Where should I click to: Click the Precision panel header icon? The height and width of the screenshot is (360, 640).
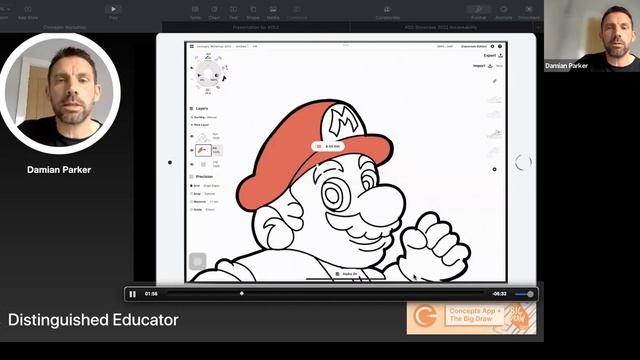point(191,177)
